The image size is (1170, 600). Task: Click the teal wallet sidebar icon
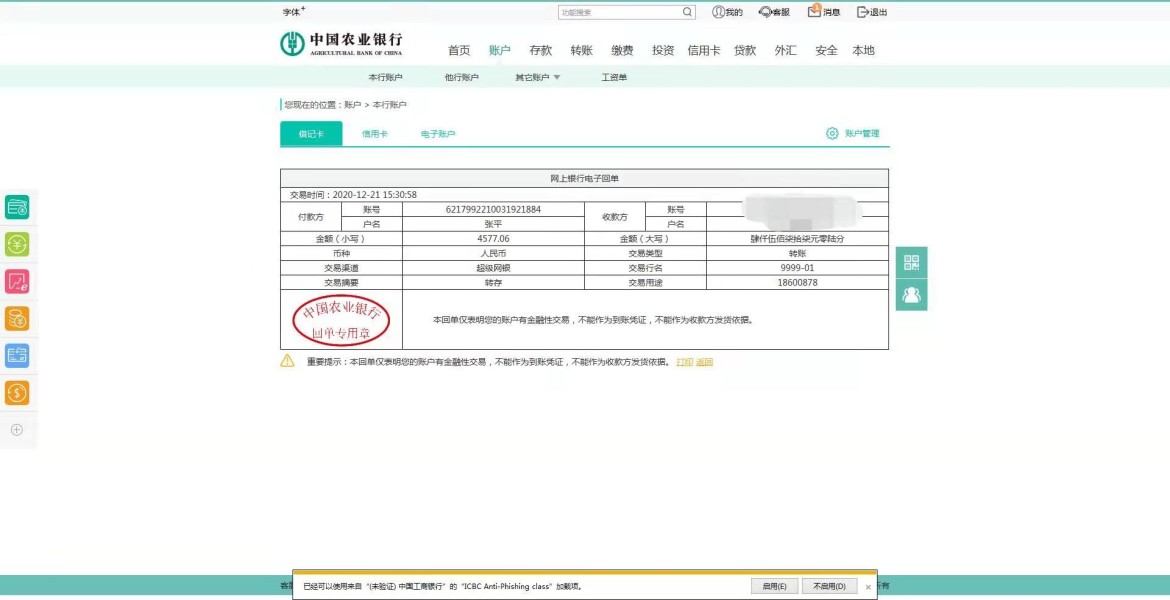[17, 207]
